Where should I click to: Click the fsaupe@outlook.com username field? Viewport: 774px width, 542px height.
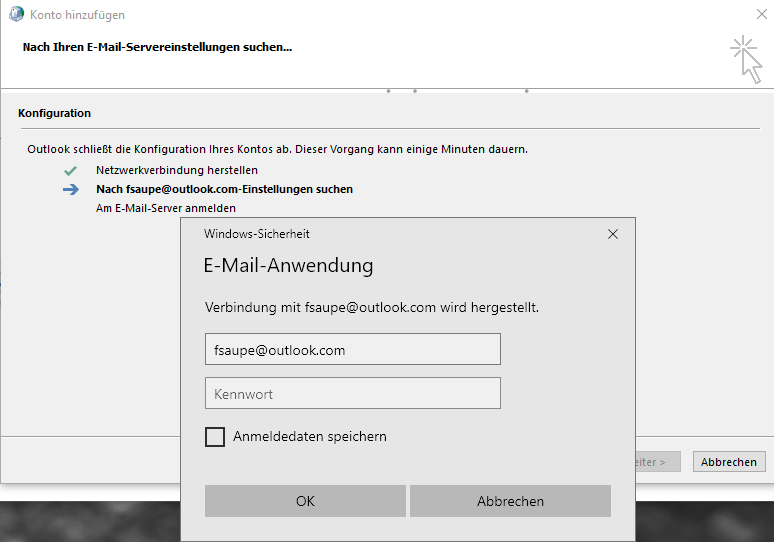(x=352, y=349)
